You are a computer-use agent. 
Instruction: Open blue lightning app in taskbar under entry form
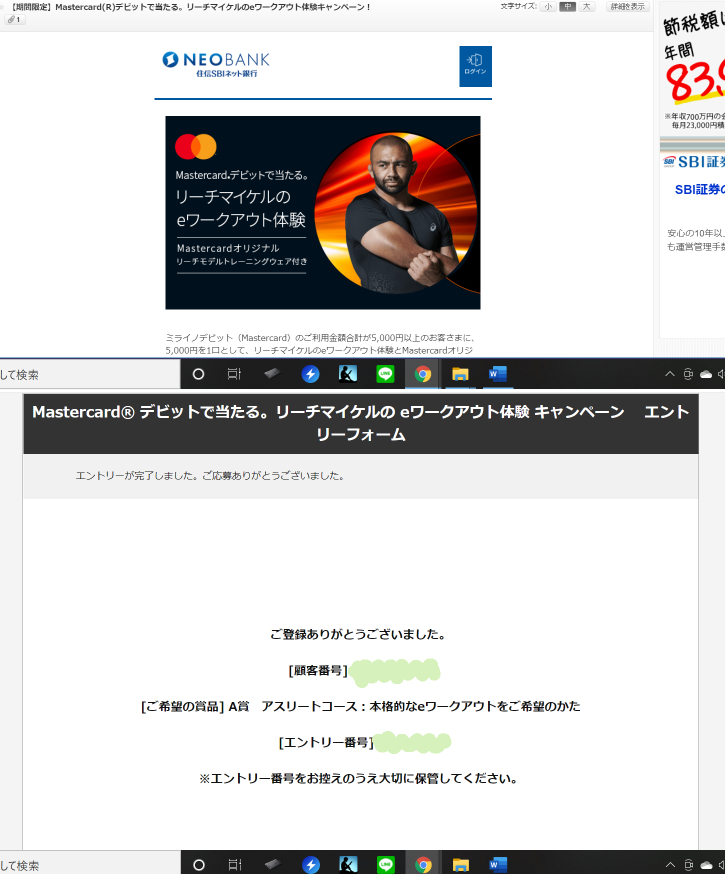[311, 865]
